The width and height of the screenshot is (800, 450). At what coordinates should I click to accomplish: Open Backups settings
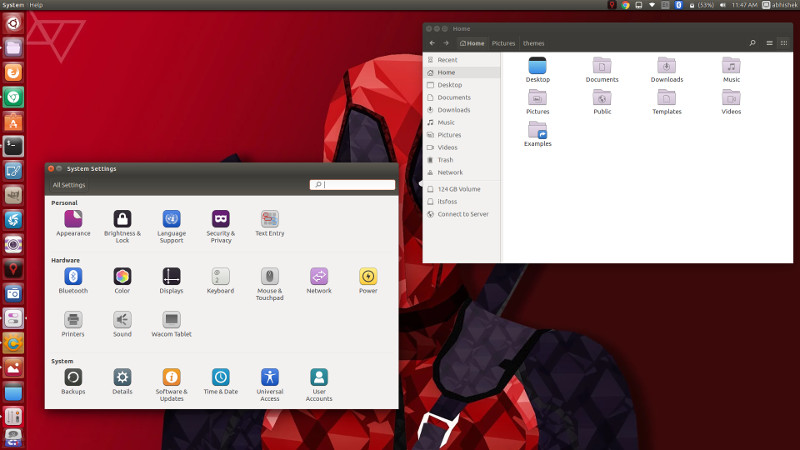click(x=73, y=382)
